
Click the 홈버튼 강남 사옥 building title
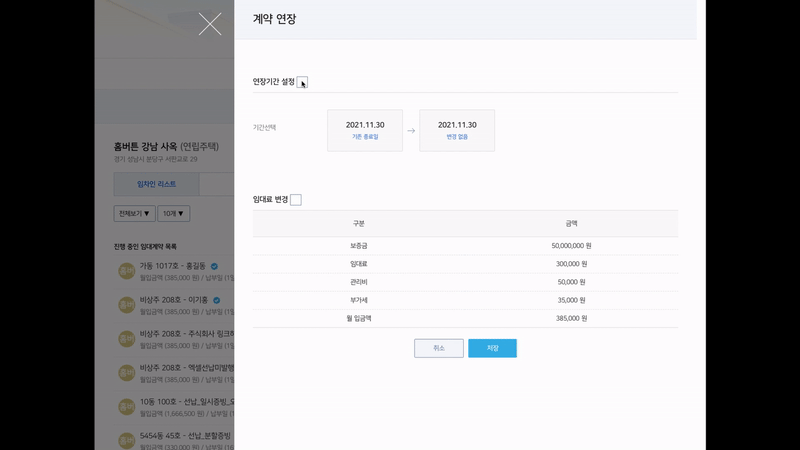coord(145,146)
